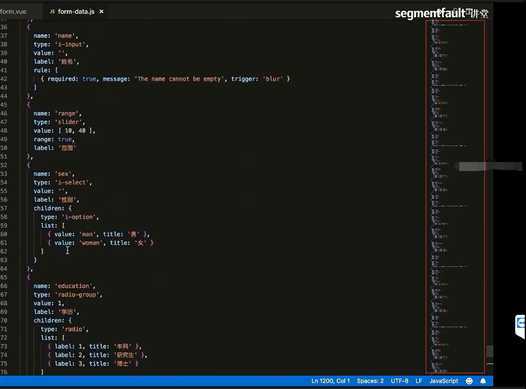Place cursor on name: 'range' line

[57, 113]
